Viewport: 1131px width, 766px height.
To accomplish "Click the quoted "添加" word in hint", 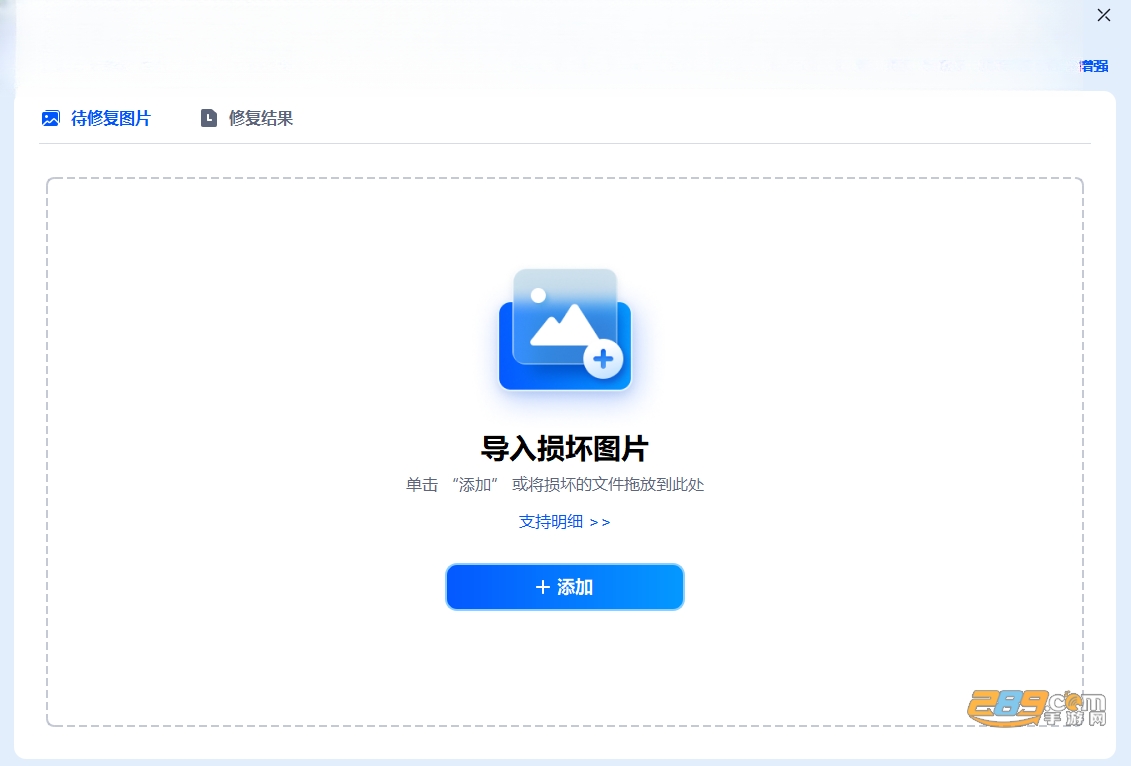I will point(475,485).
